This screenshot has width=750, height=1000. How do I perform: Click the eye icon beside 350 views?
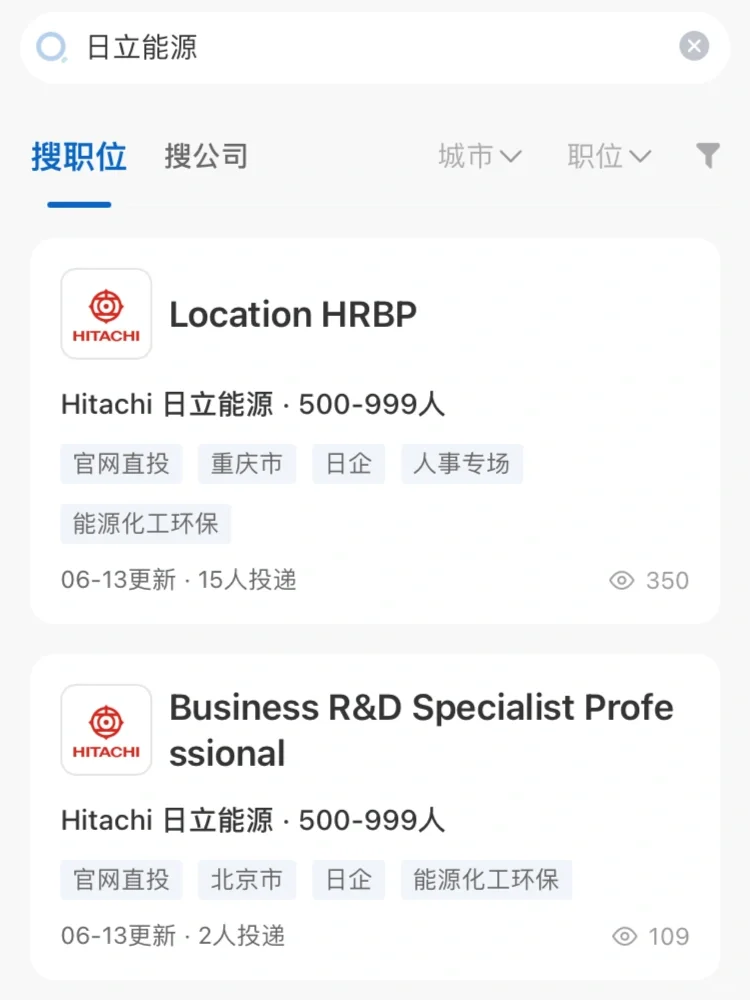pyautogui.click(x=622, y=580)
